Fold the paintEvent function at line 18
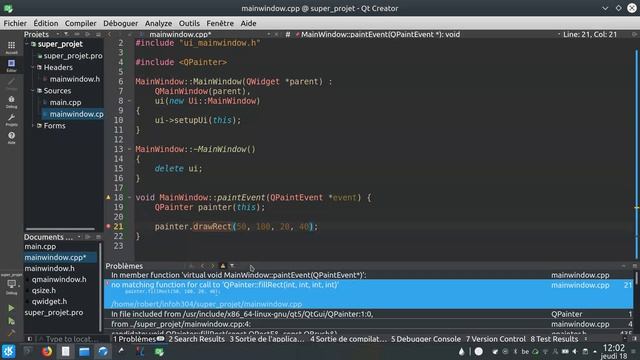 coord(129,198)
